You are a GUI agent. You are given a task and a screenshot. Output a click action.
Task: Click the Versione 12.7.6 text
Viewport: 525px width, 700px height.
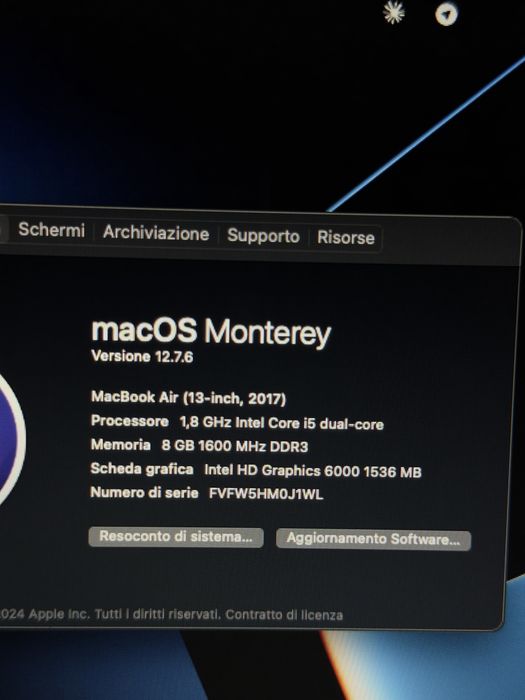point(142,356)
